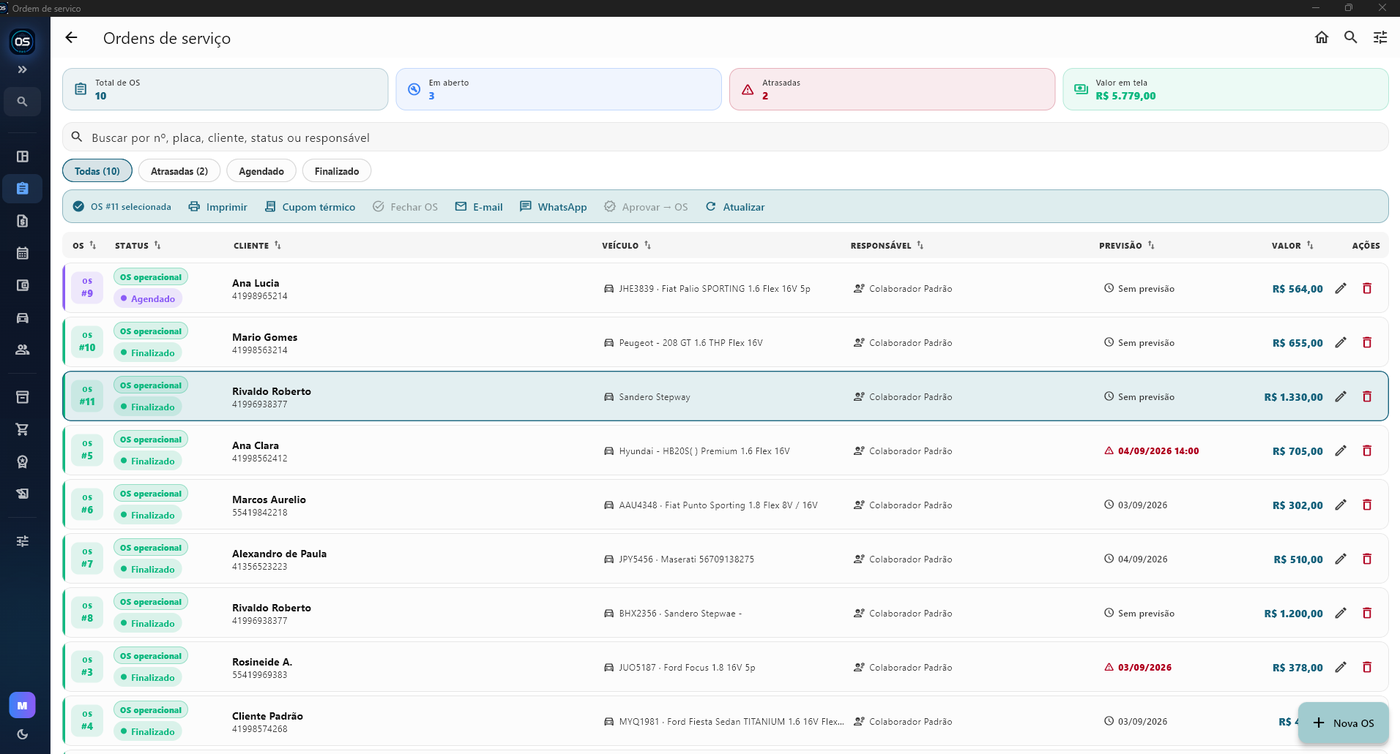
Task: Open the sliders settings icon in sidebar
Action: coord(22,541)
